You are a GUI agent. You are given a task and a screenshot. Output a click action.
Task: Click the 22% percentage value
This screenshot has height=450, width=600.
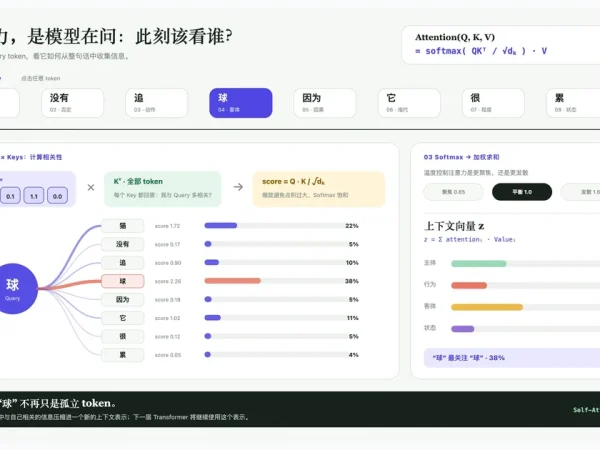click(x=352, y=226)
